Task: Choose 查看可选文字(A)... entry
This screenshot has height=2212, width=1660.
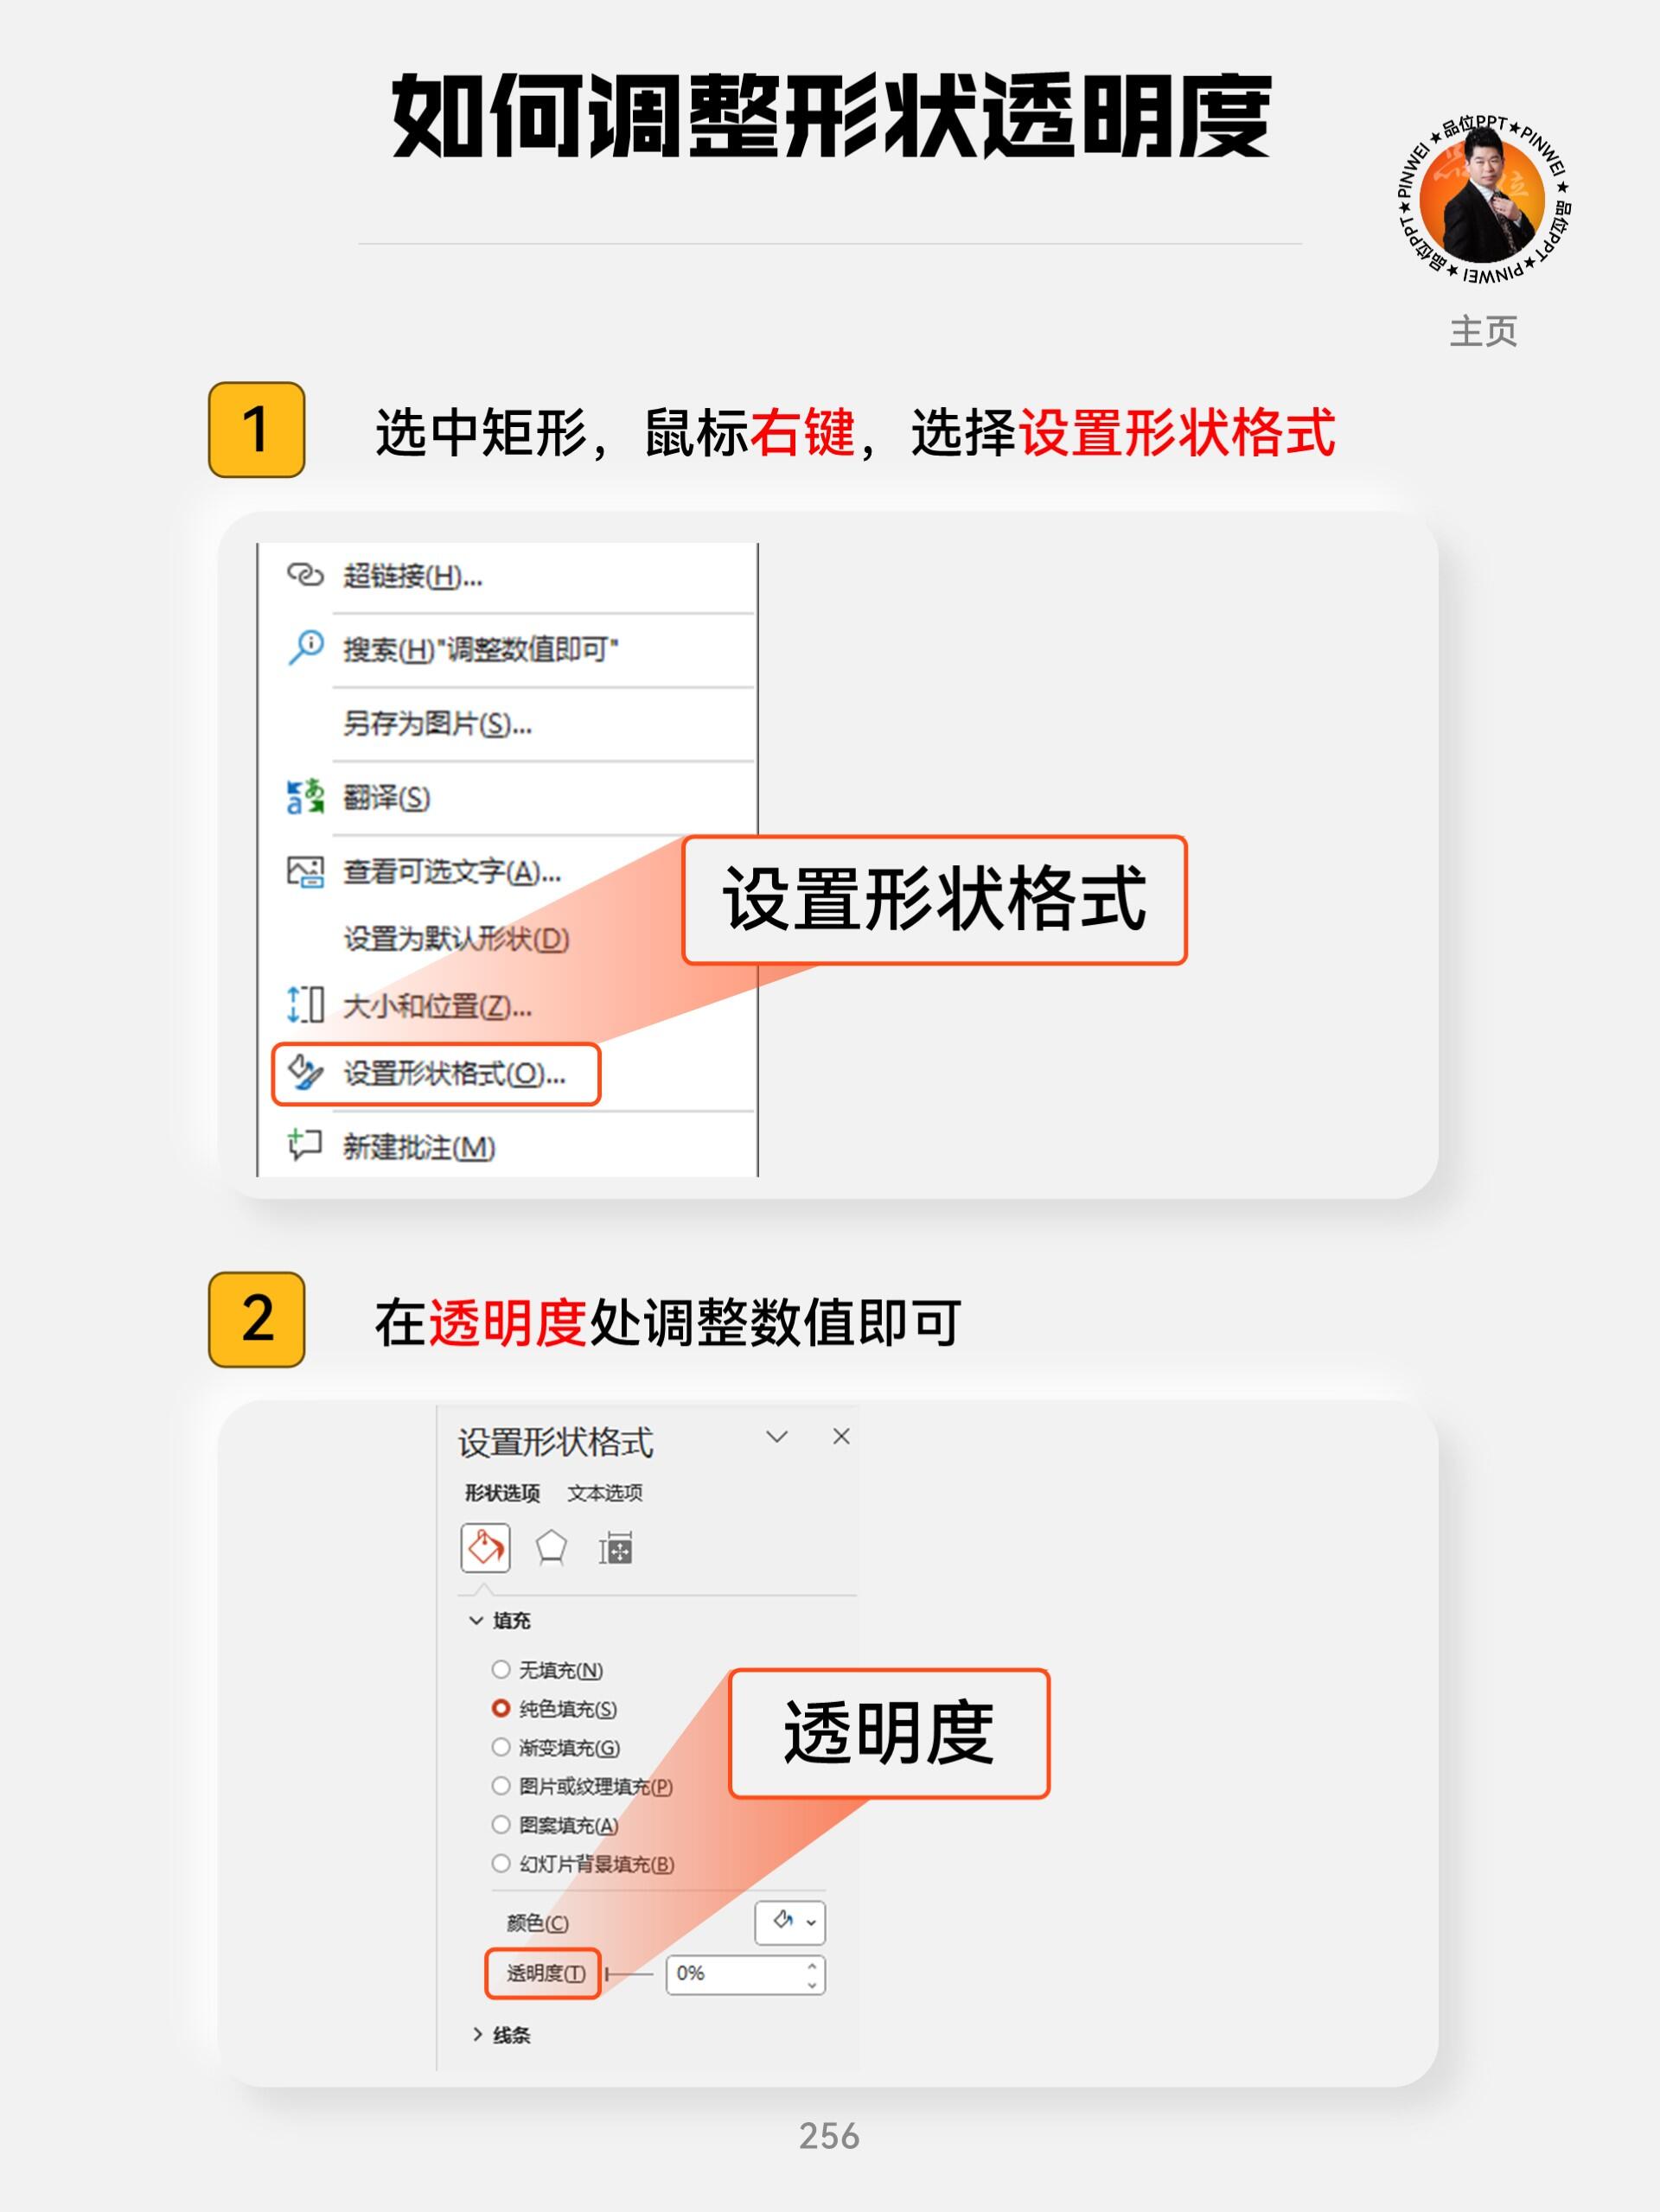Action: (x=506, y=872)
